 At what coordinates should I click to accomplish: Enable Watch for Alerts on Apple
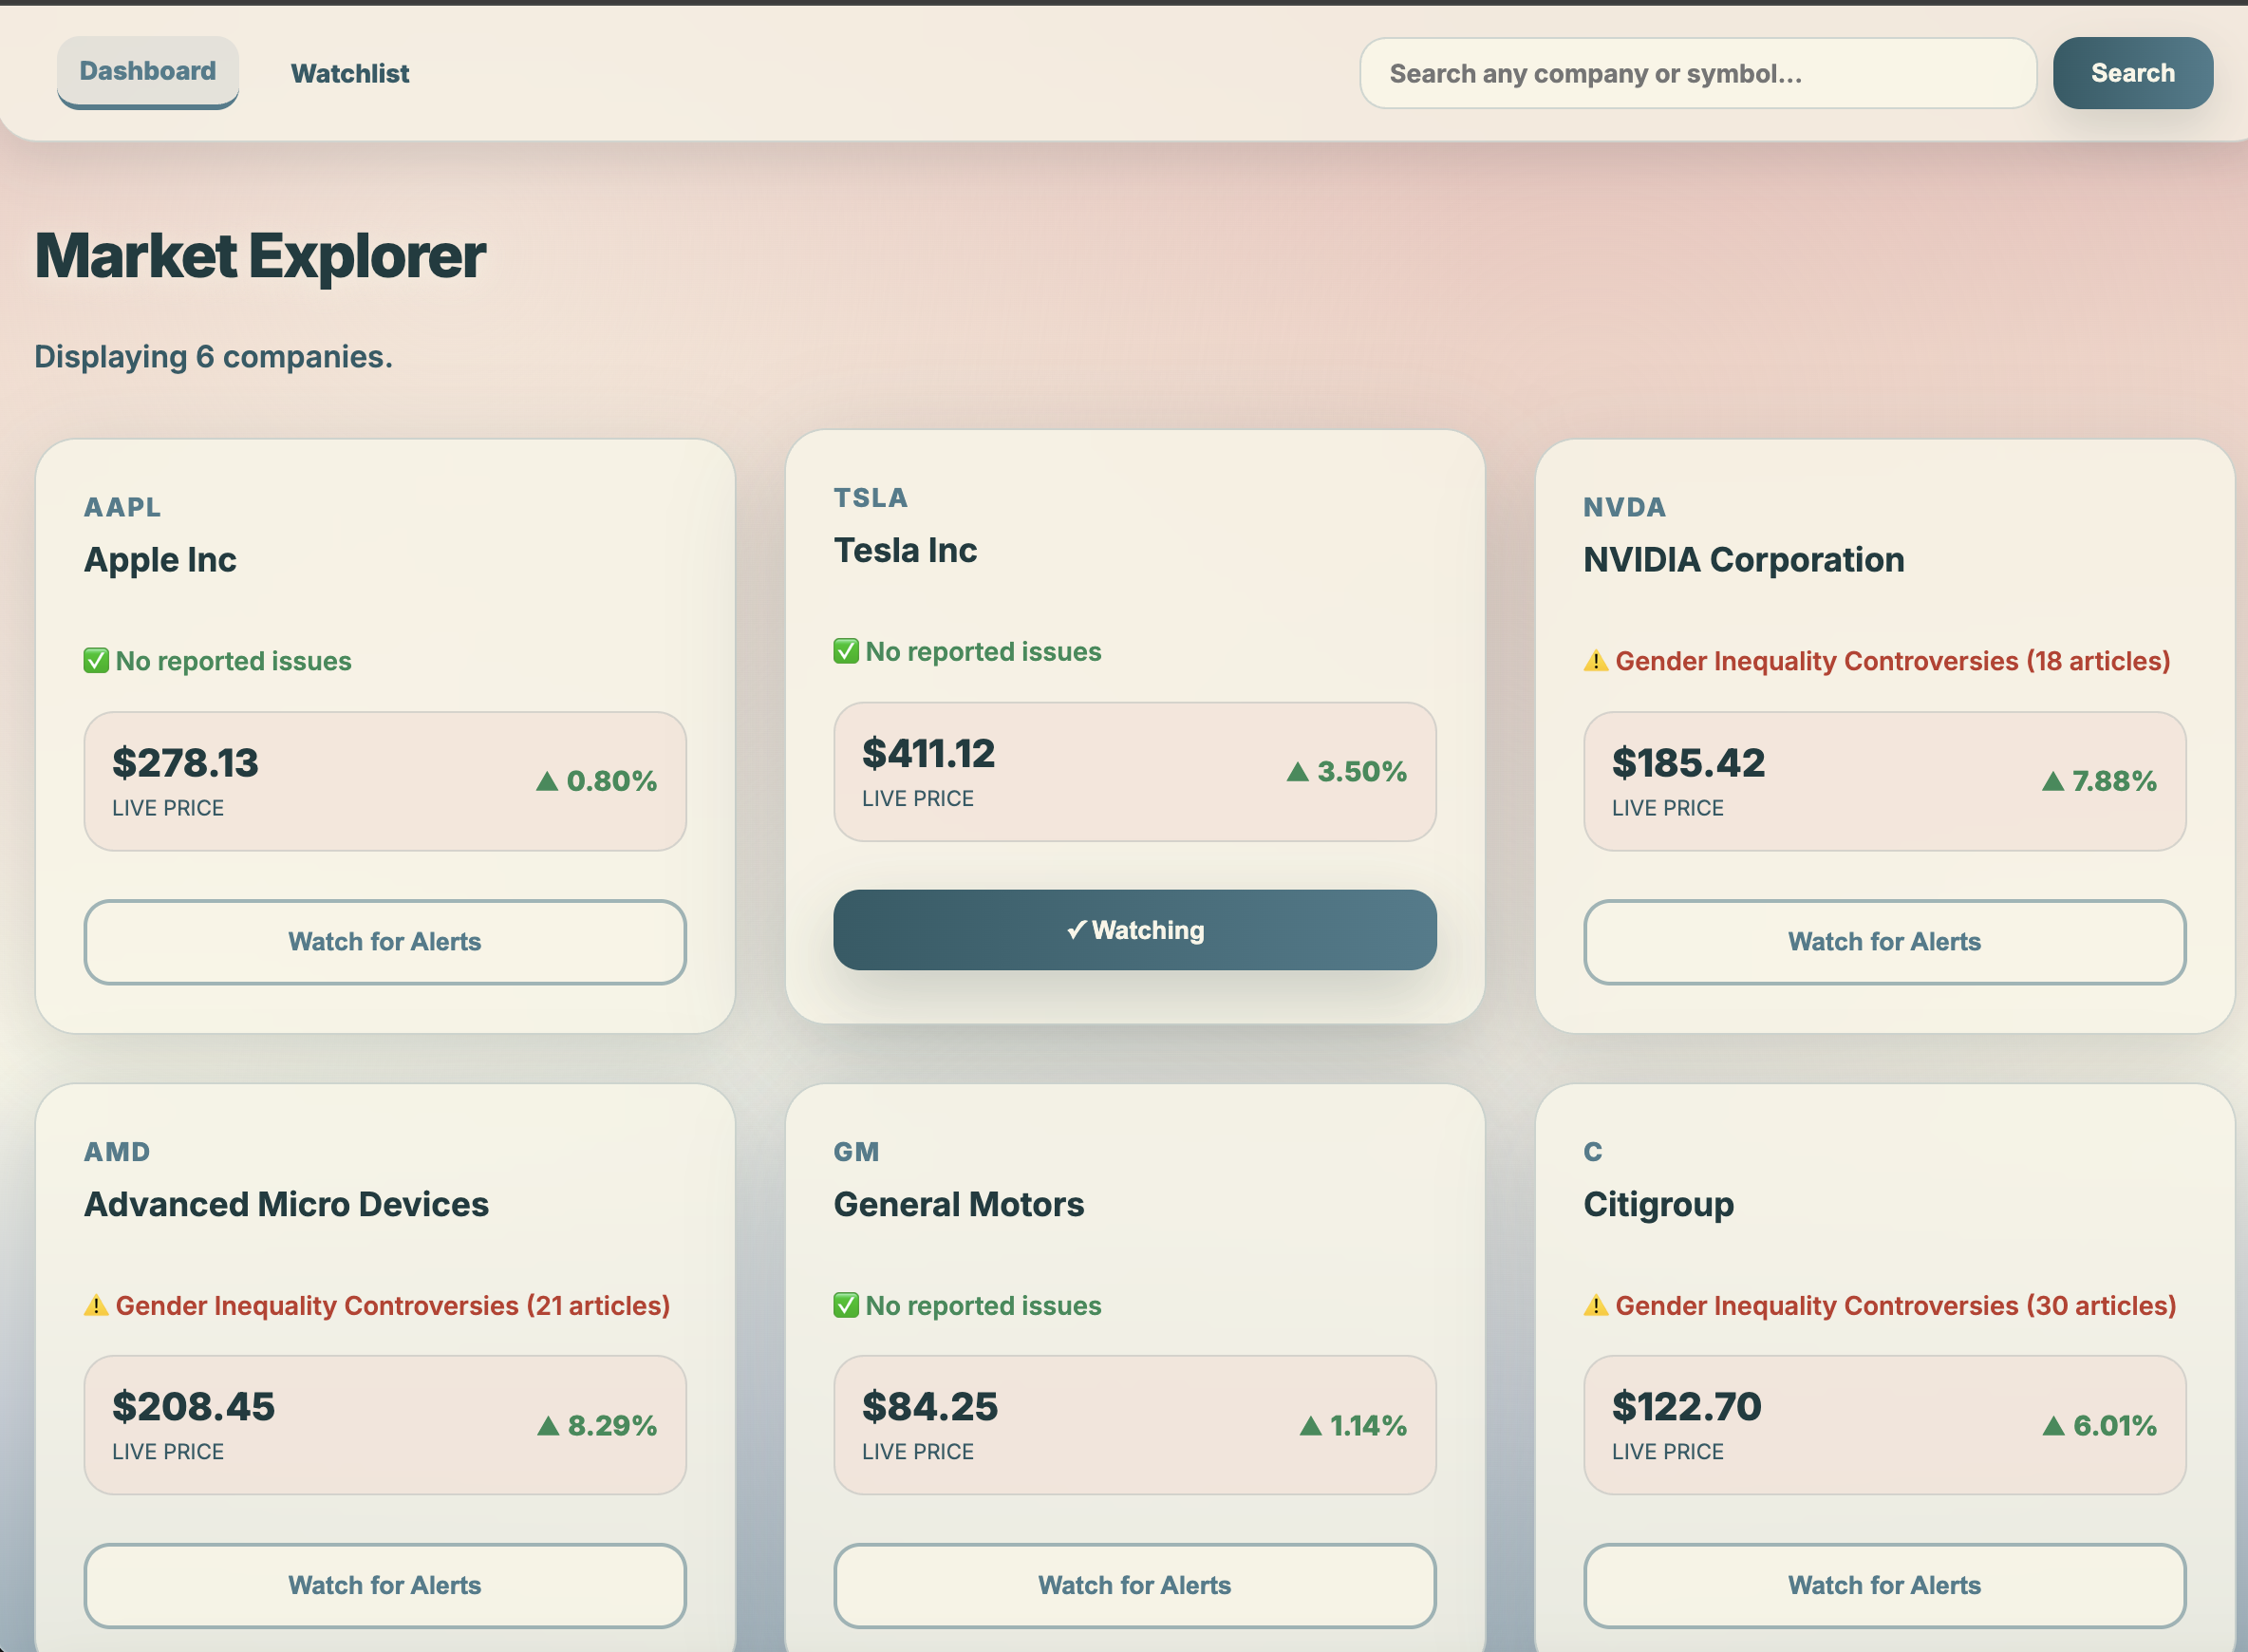[x=385, y=942]
